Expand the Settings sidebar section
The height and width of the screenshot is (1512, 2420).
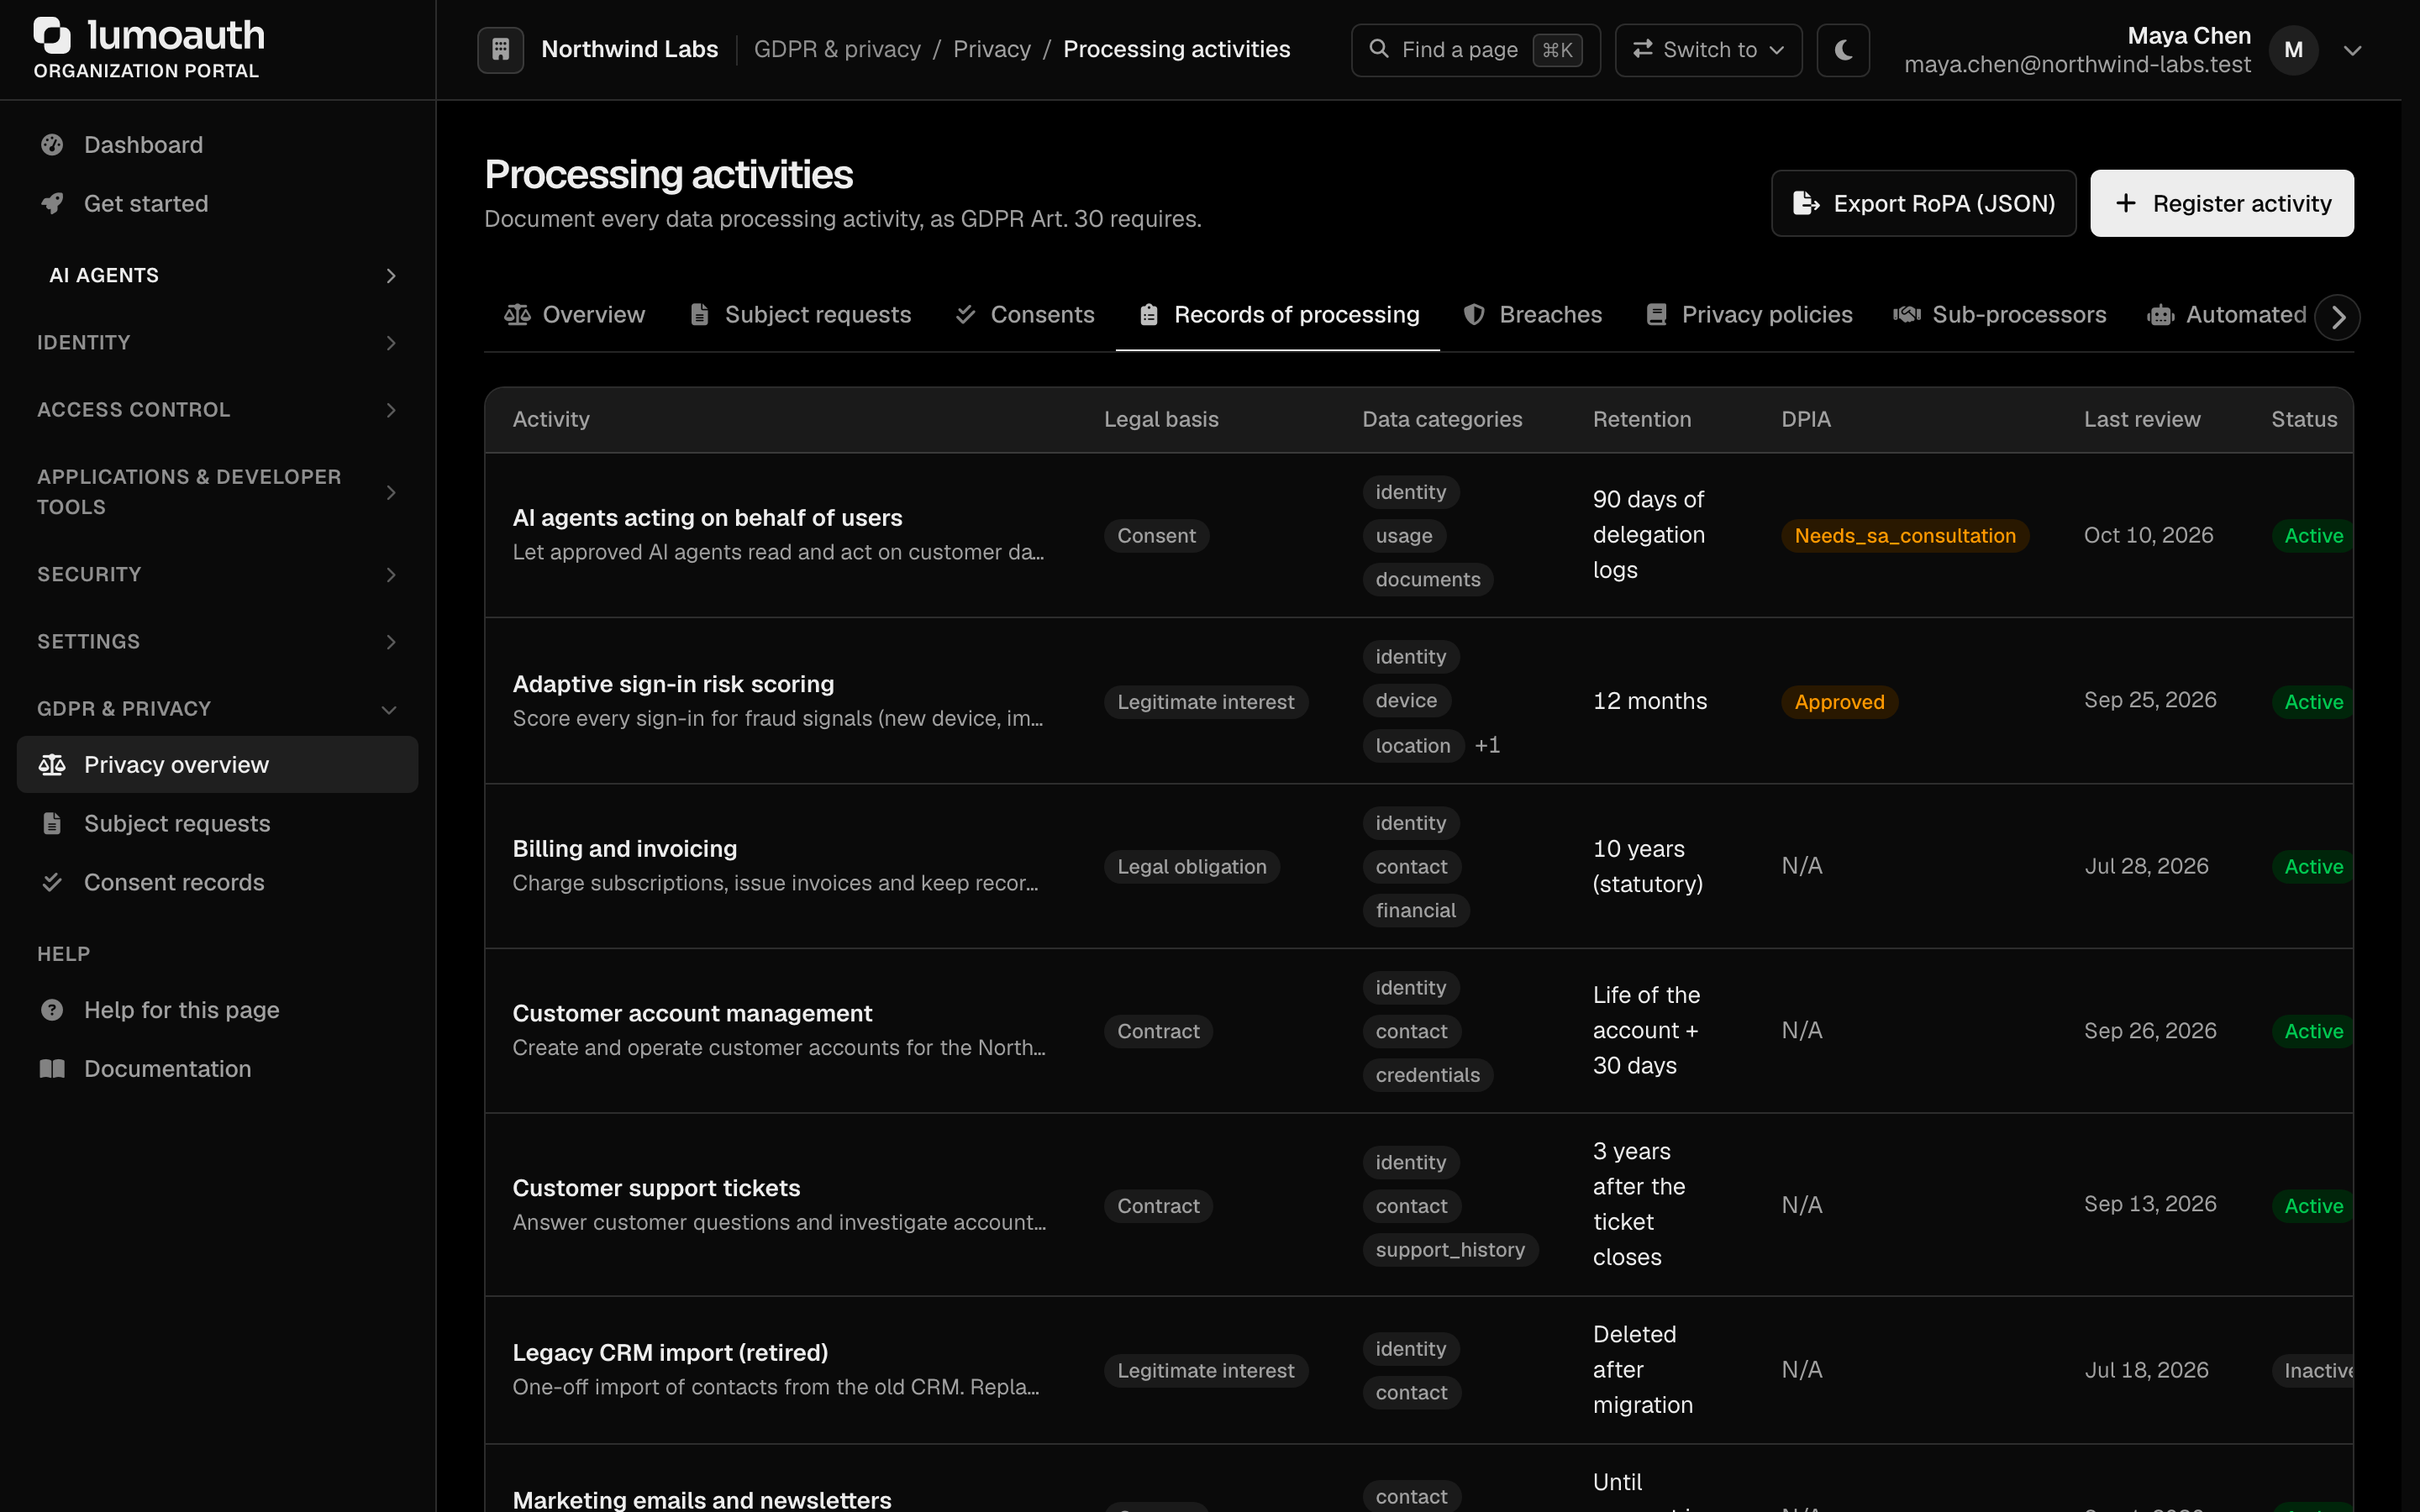click(x=217, y=641)
